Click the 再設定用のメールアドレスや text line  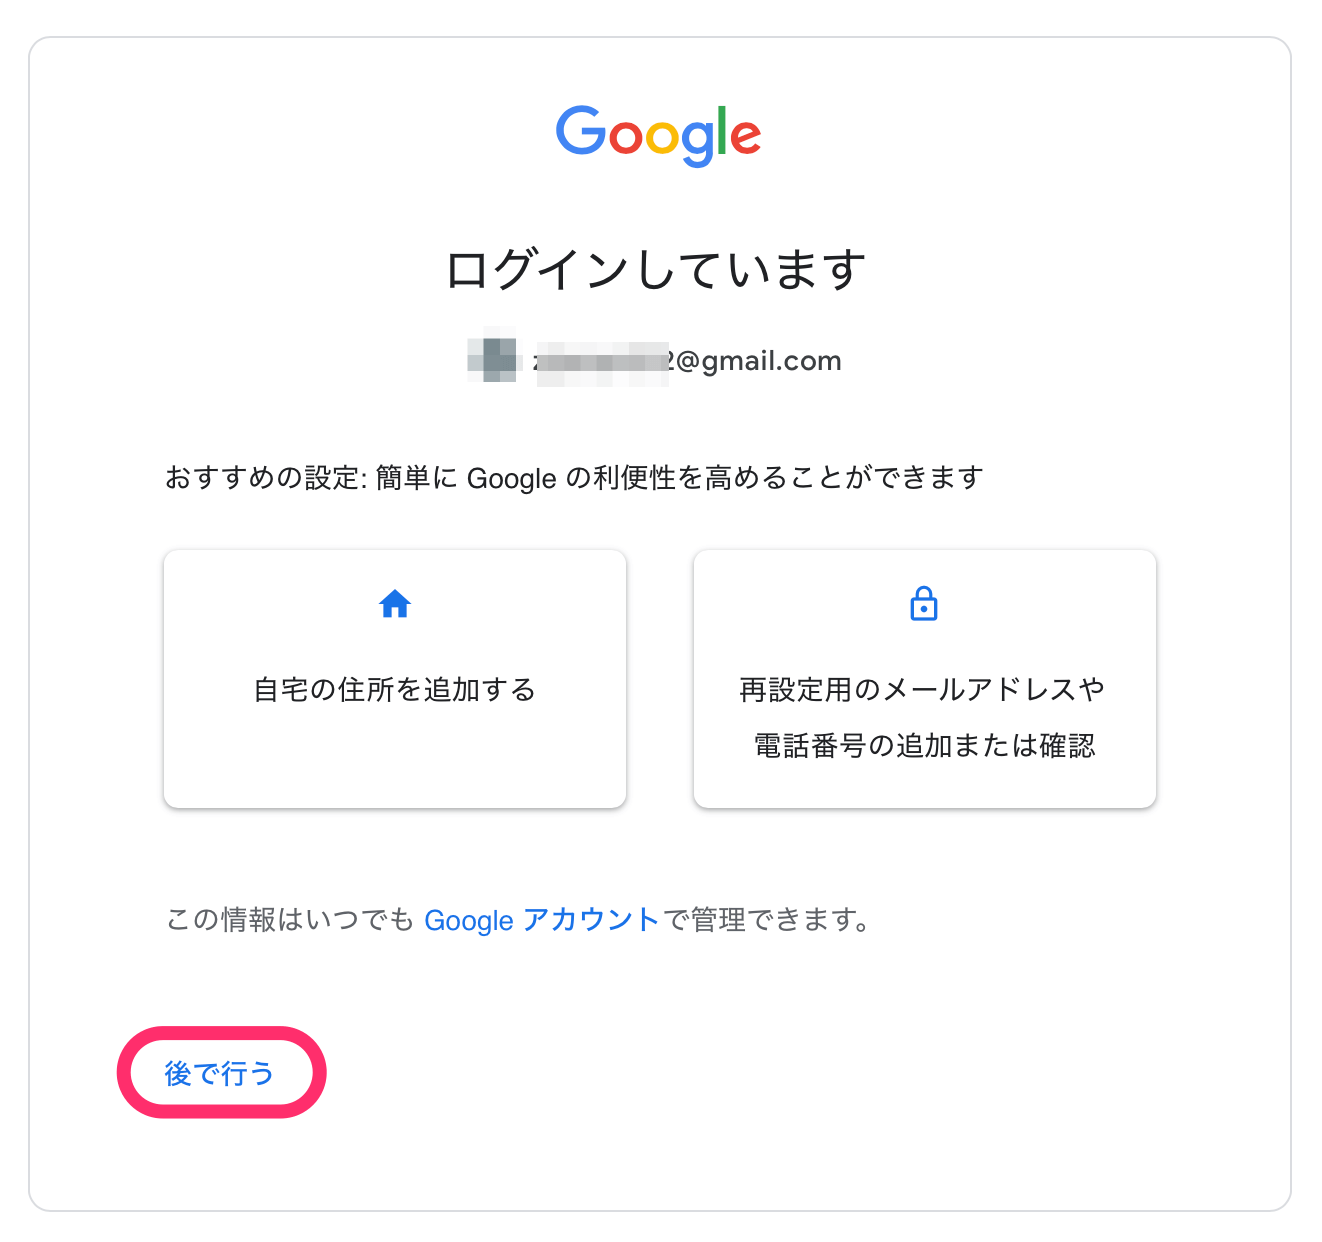tap(923, 690)
